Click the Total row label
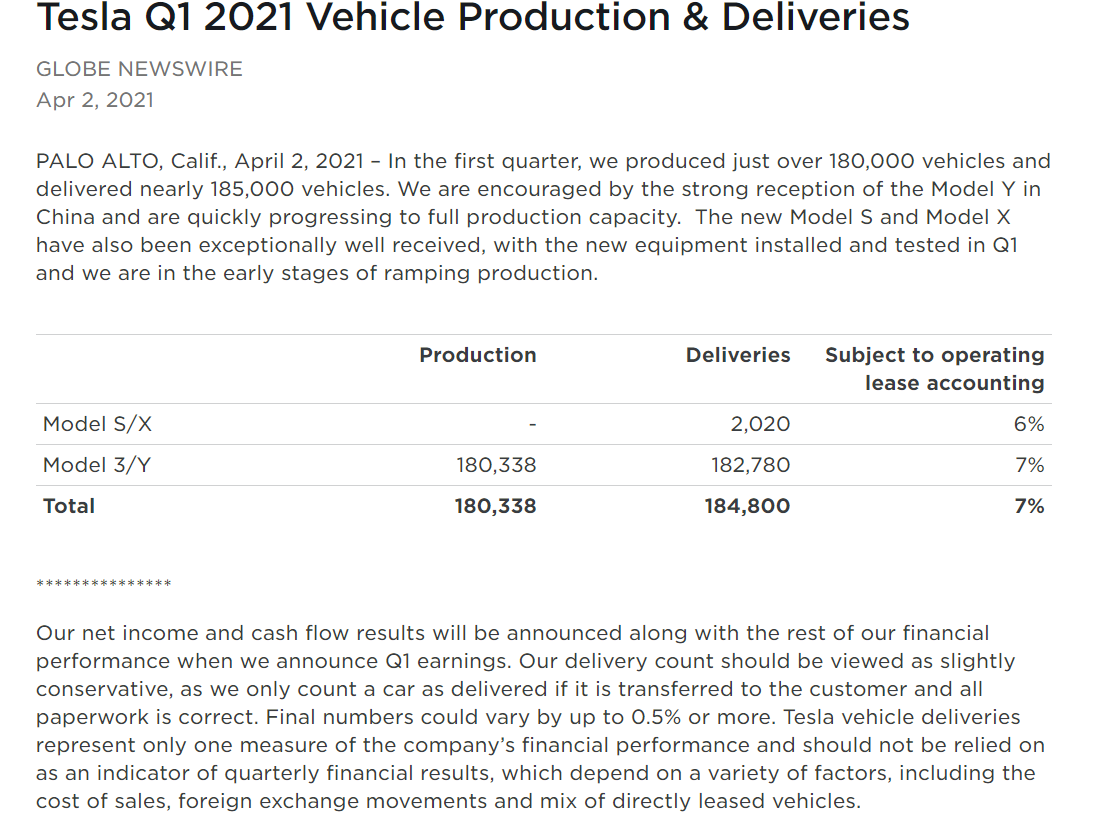The image size is (1110, 832). point(69,506)
